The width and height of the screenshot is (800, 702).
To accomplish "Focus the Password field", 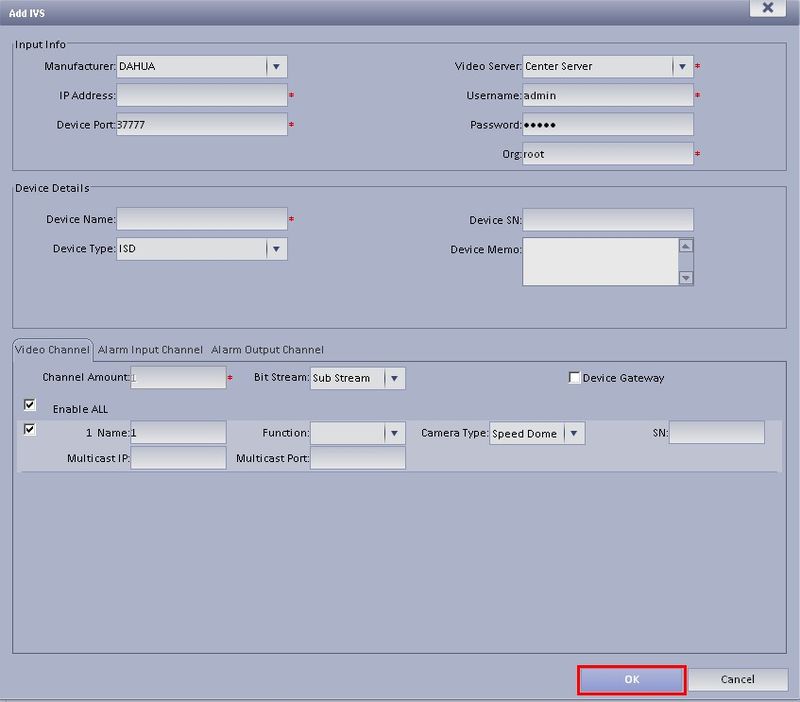I will pyautogui.click(x=608, y=124).
